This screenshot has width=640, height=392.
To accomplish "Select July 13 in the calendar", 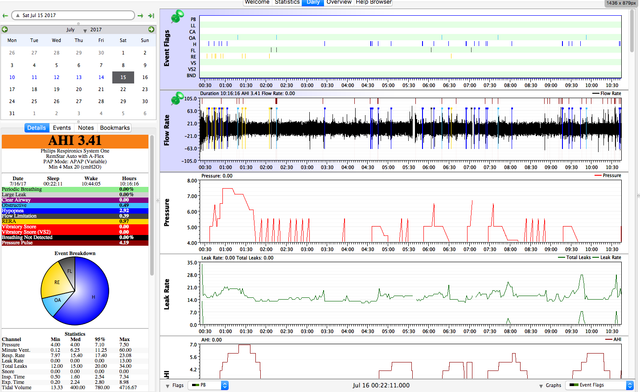I will [x=79, y=77].
